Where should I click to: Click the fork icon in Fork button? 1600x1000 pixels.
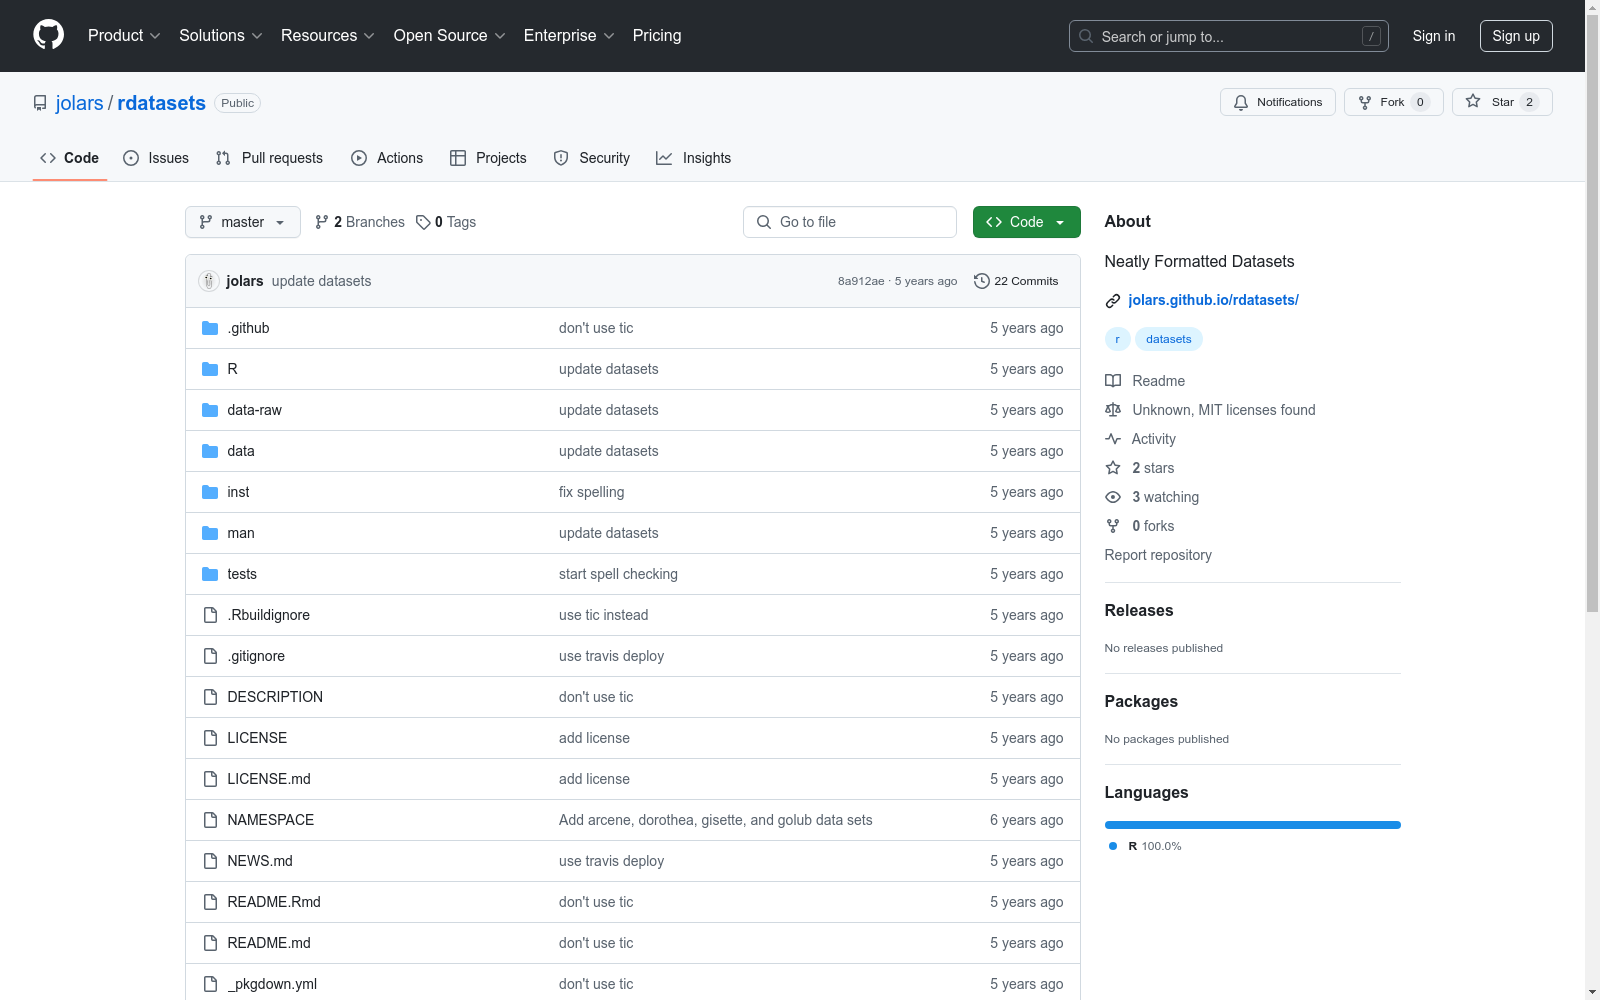click(1365, 102)
